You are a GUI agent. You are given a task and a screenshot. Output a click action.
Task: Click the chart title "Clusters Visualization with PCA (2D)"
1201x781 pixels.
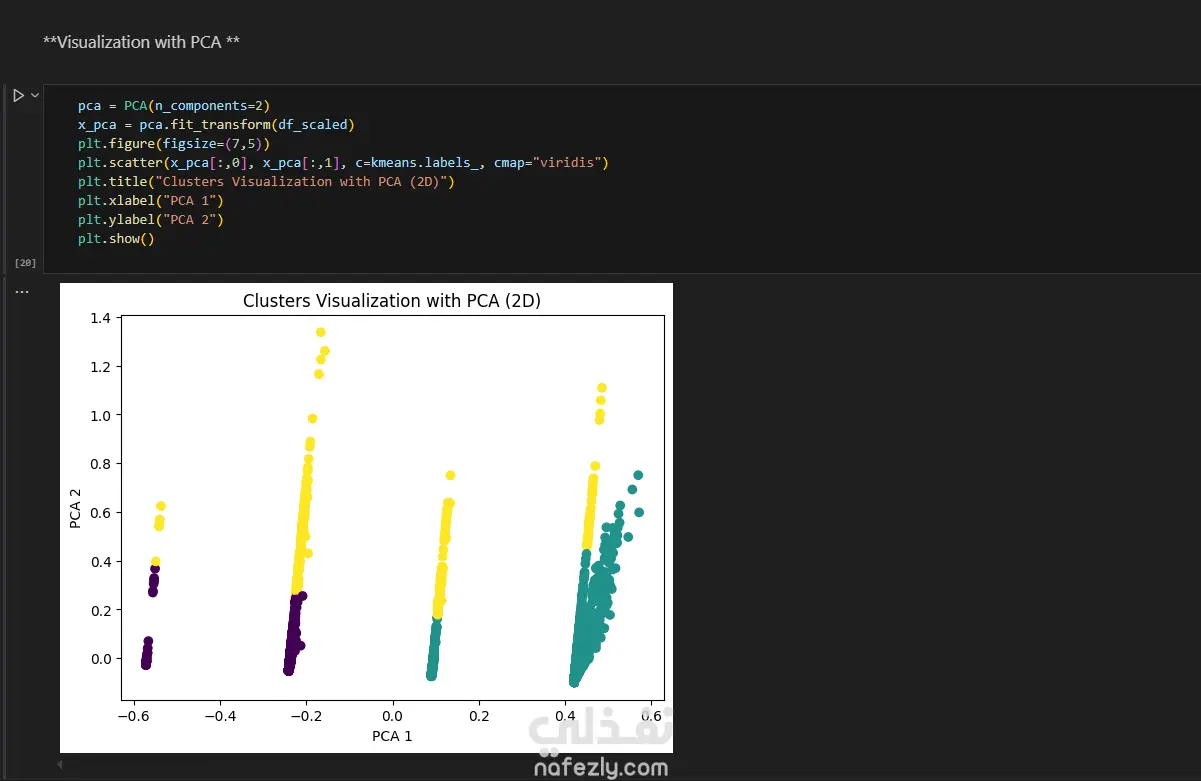[392, 301]
